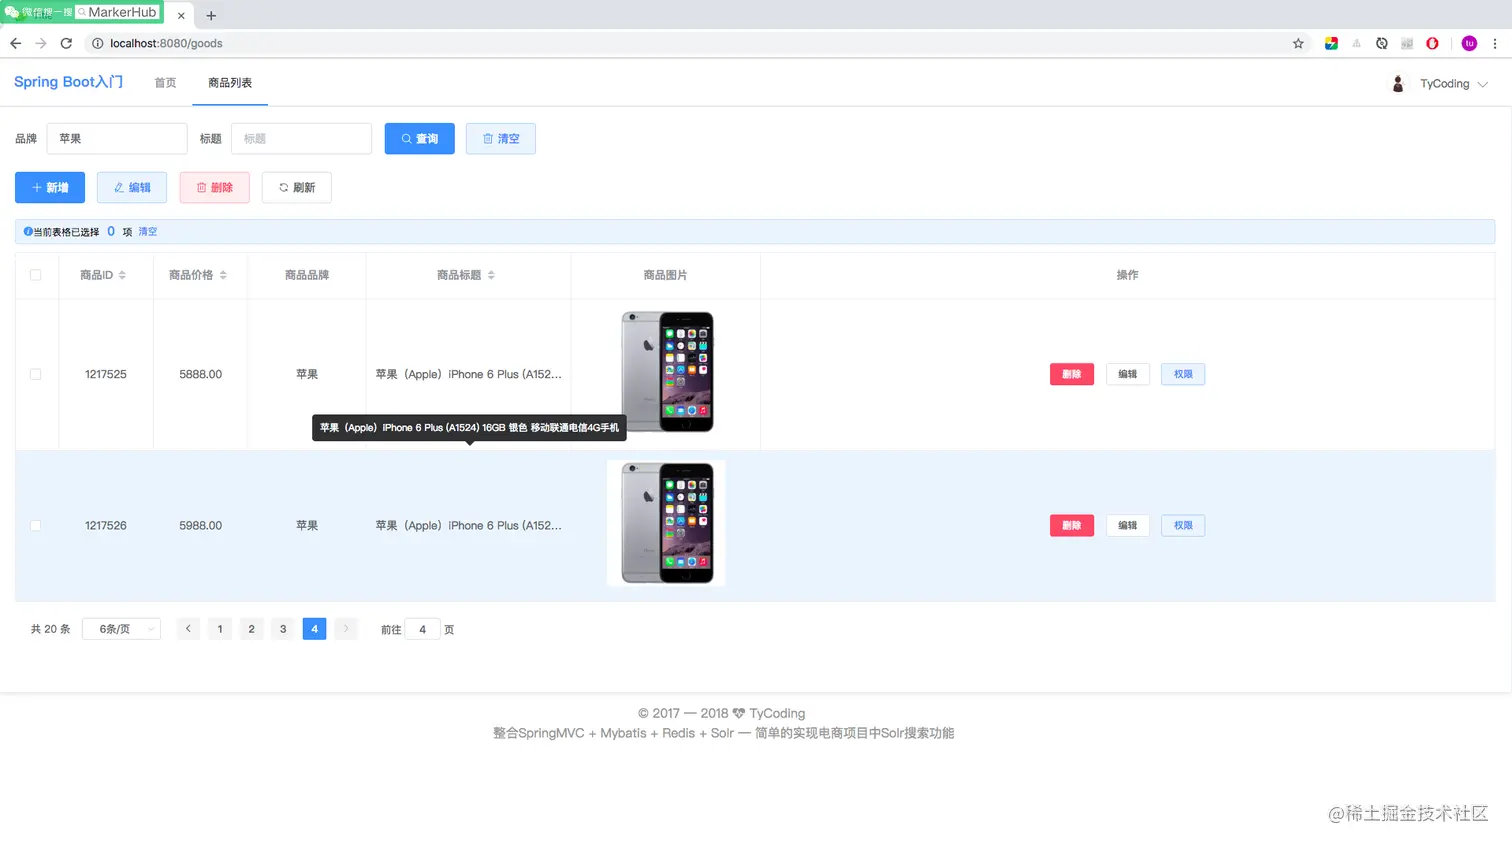Click the next page right chevron
The height and width of the screenshot is (847, 1512).
coord(346,629)
